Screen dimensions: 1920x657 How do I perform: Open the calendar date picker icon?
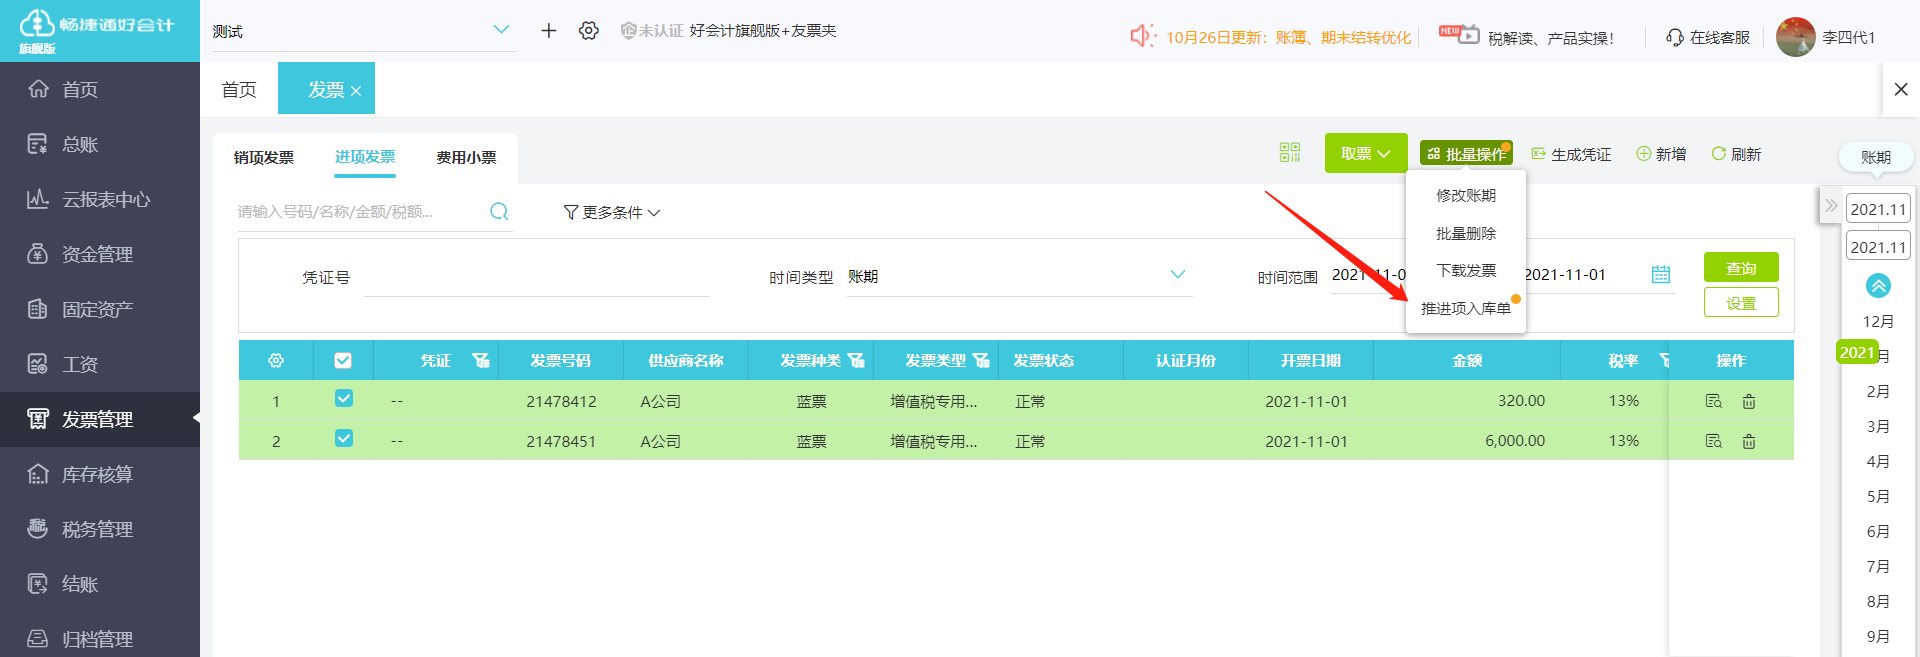pyautogui.click(x=1661, y=274)
